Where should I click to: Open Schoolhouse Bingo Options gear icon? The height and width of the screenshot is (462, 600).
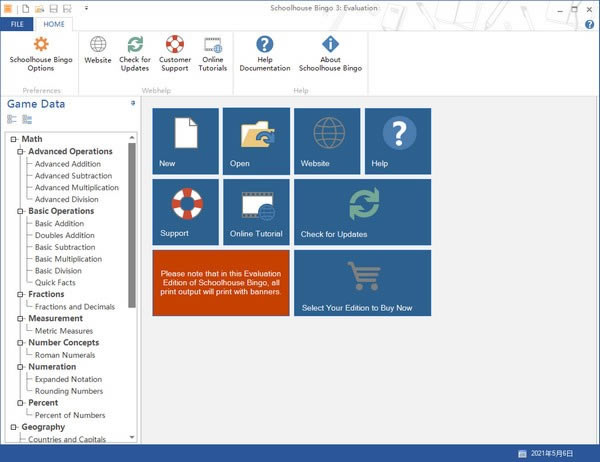tap(41, 45)
